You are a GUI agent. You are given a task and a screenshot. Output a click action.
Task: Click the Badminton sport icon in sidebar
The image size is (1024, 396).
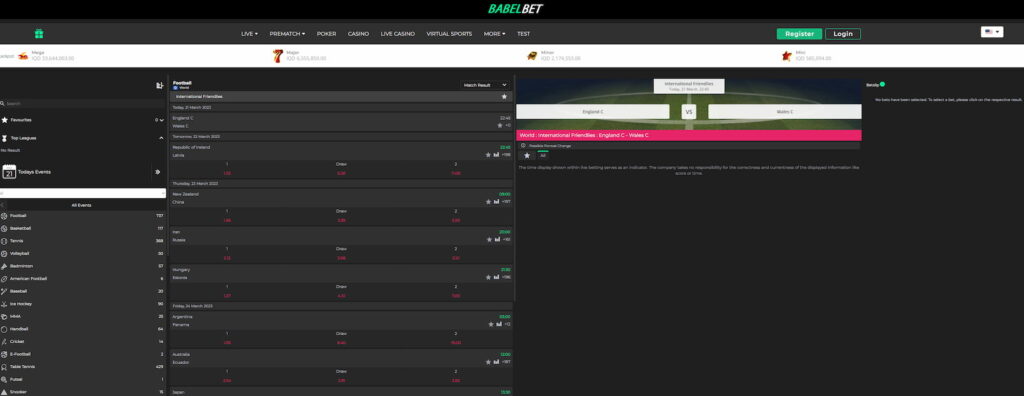pyautogui.click(x=4, y=266)
